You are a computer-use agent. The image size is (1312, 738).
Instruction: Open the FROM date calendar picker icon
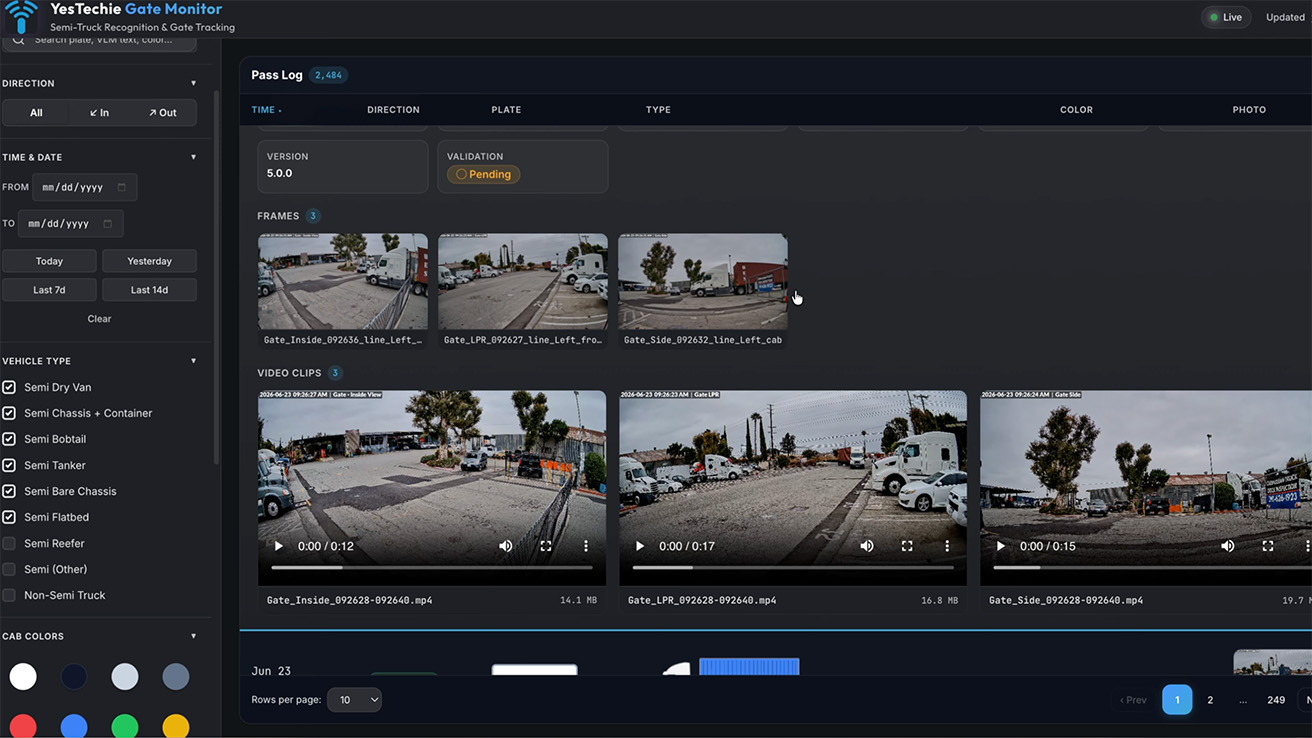(122, 187)
